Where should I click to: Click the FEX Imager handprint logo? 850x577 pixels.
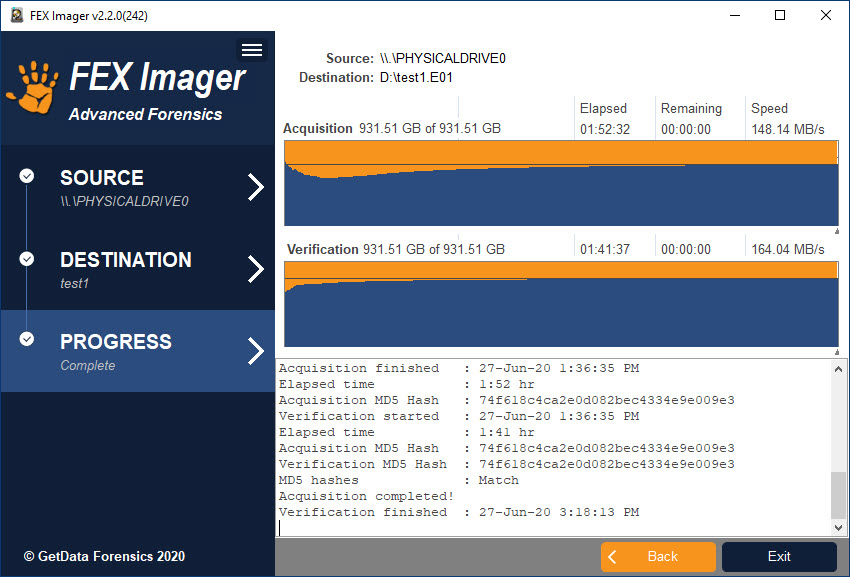coord(33,89)
